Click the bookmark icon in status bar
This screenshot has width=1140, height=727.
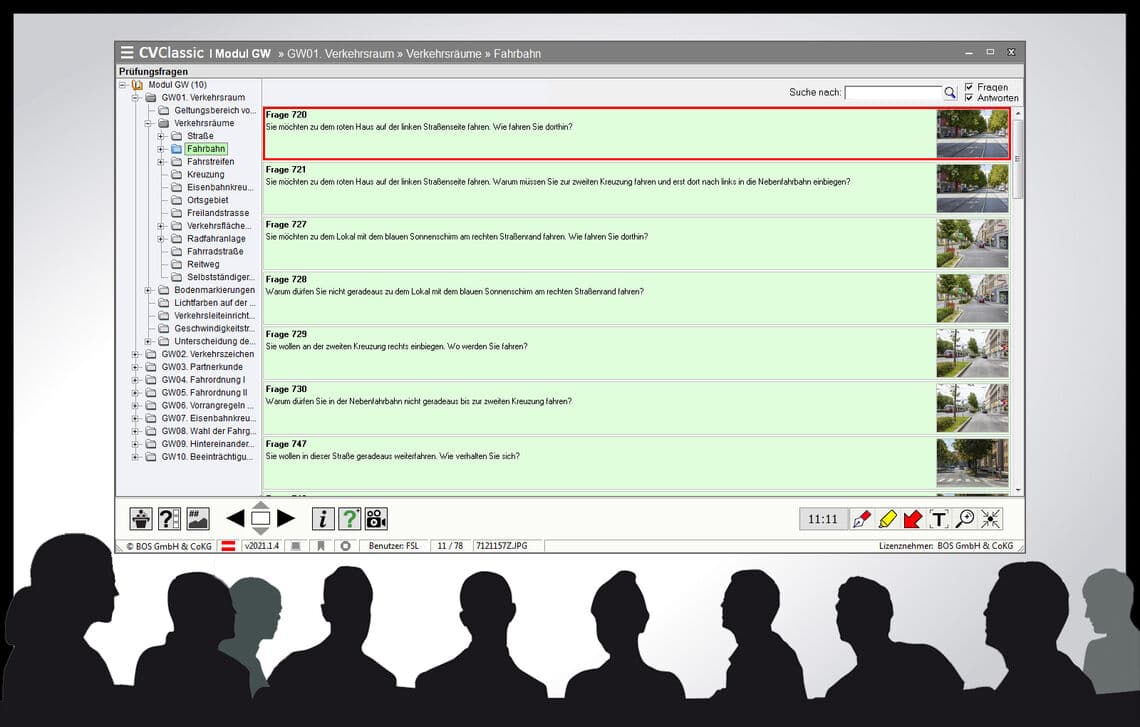pyautogui.click(x=321, y=546)
